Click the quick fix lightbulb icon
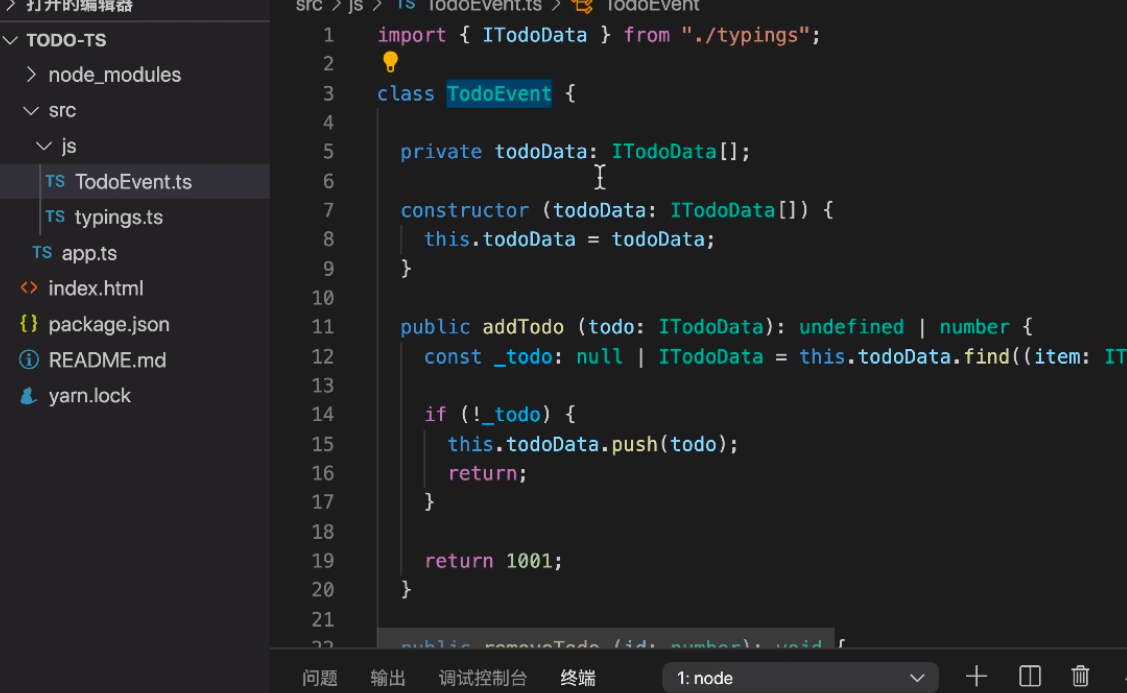The height and width of the screenshot is (693, 1127). 390,62
